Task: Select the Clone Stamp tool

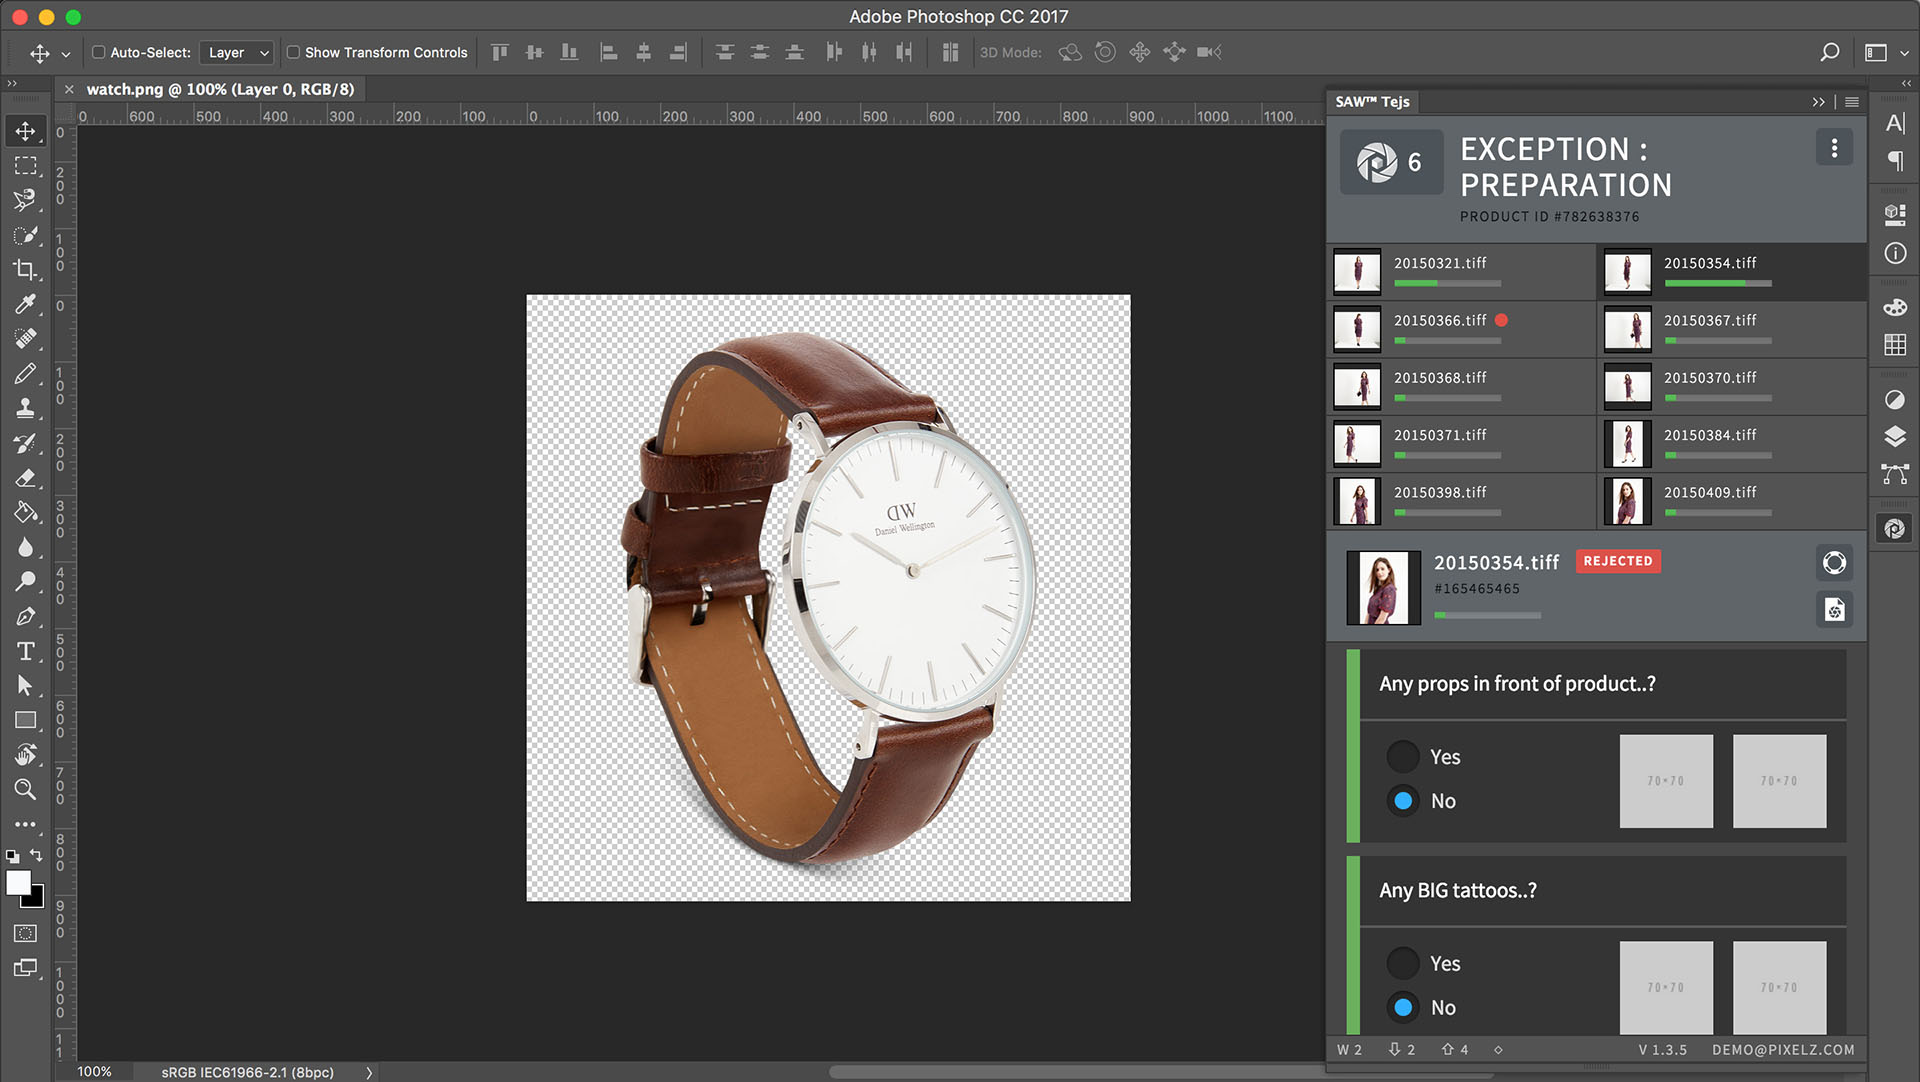Action: click(x=25, y=408)
